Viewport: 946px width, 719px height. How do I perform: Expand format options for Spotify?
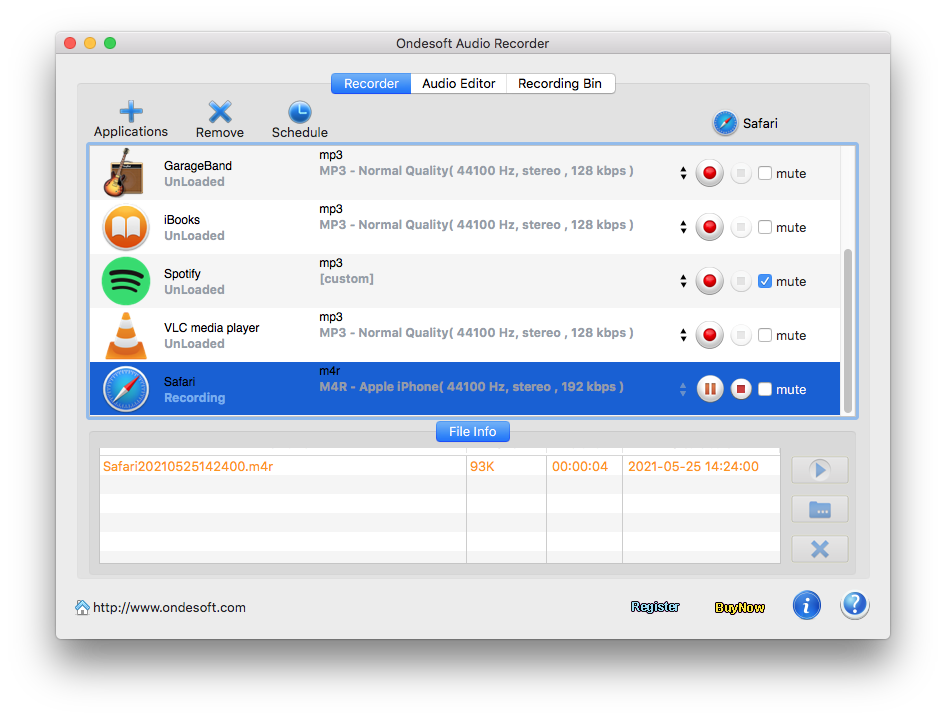click(683, 281)
